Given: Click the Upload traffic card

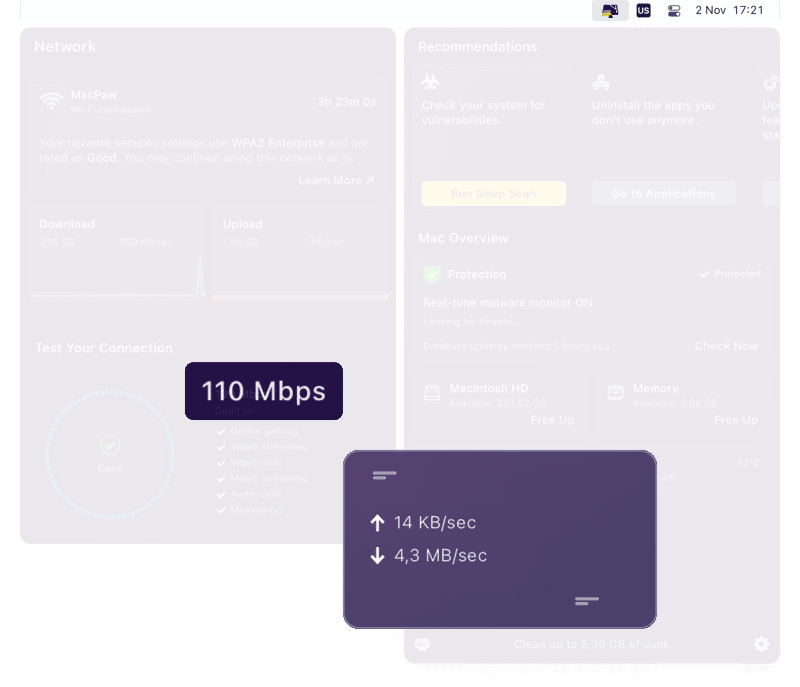Looking at the screenshot, I should tap(300, 252).
